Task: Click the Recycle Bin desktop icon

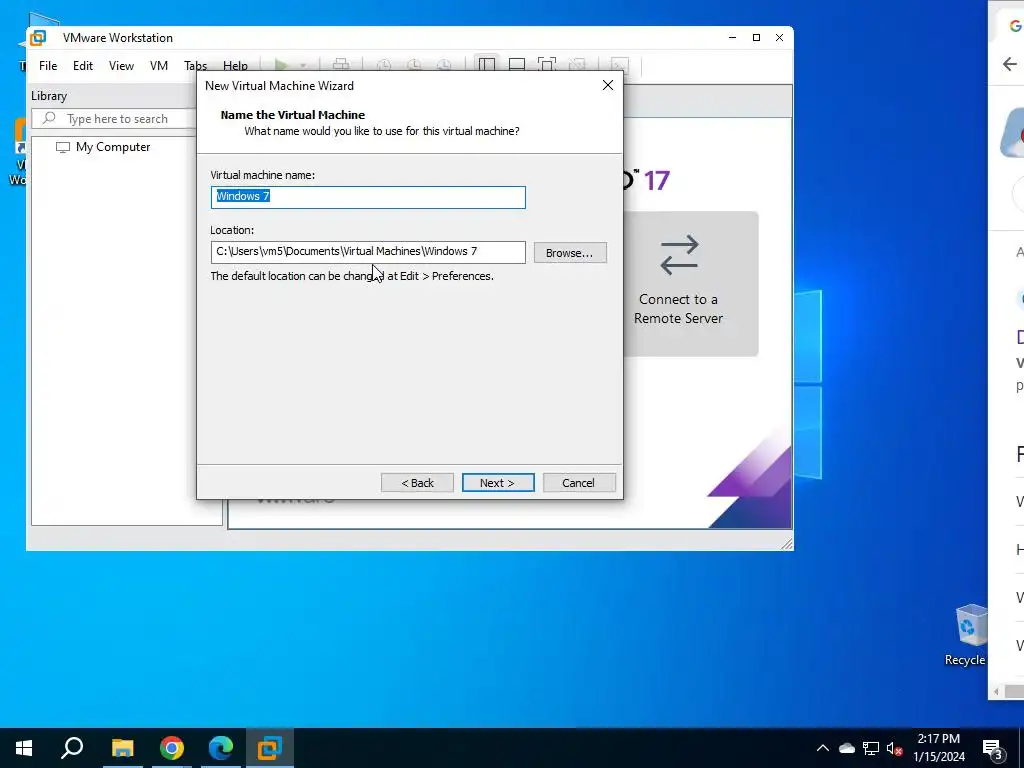Action: pyautogui.click(x=967, y=635)
